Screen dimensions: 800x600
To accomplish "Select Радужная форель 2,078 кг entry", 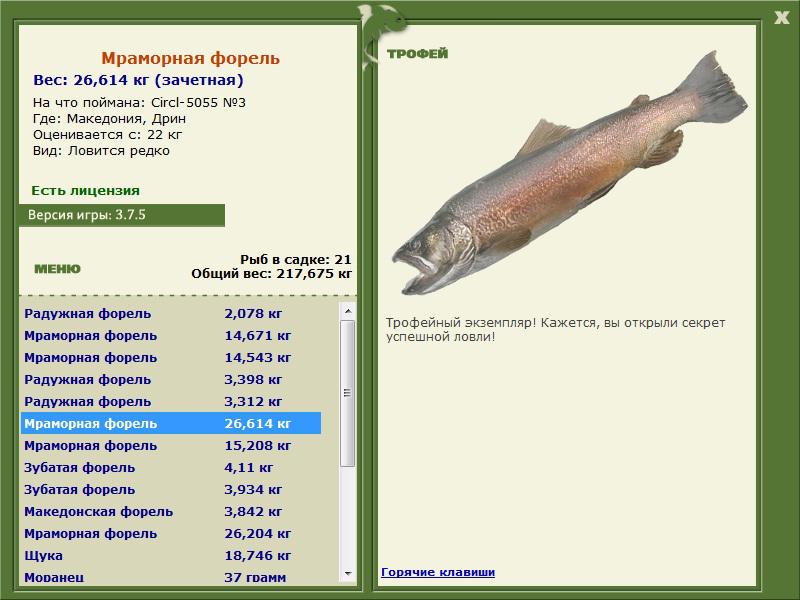I will tap(170, 314).
